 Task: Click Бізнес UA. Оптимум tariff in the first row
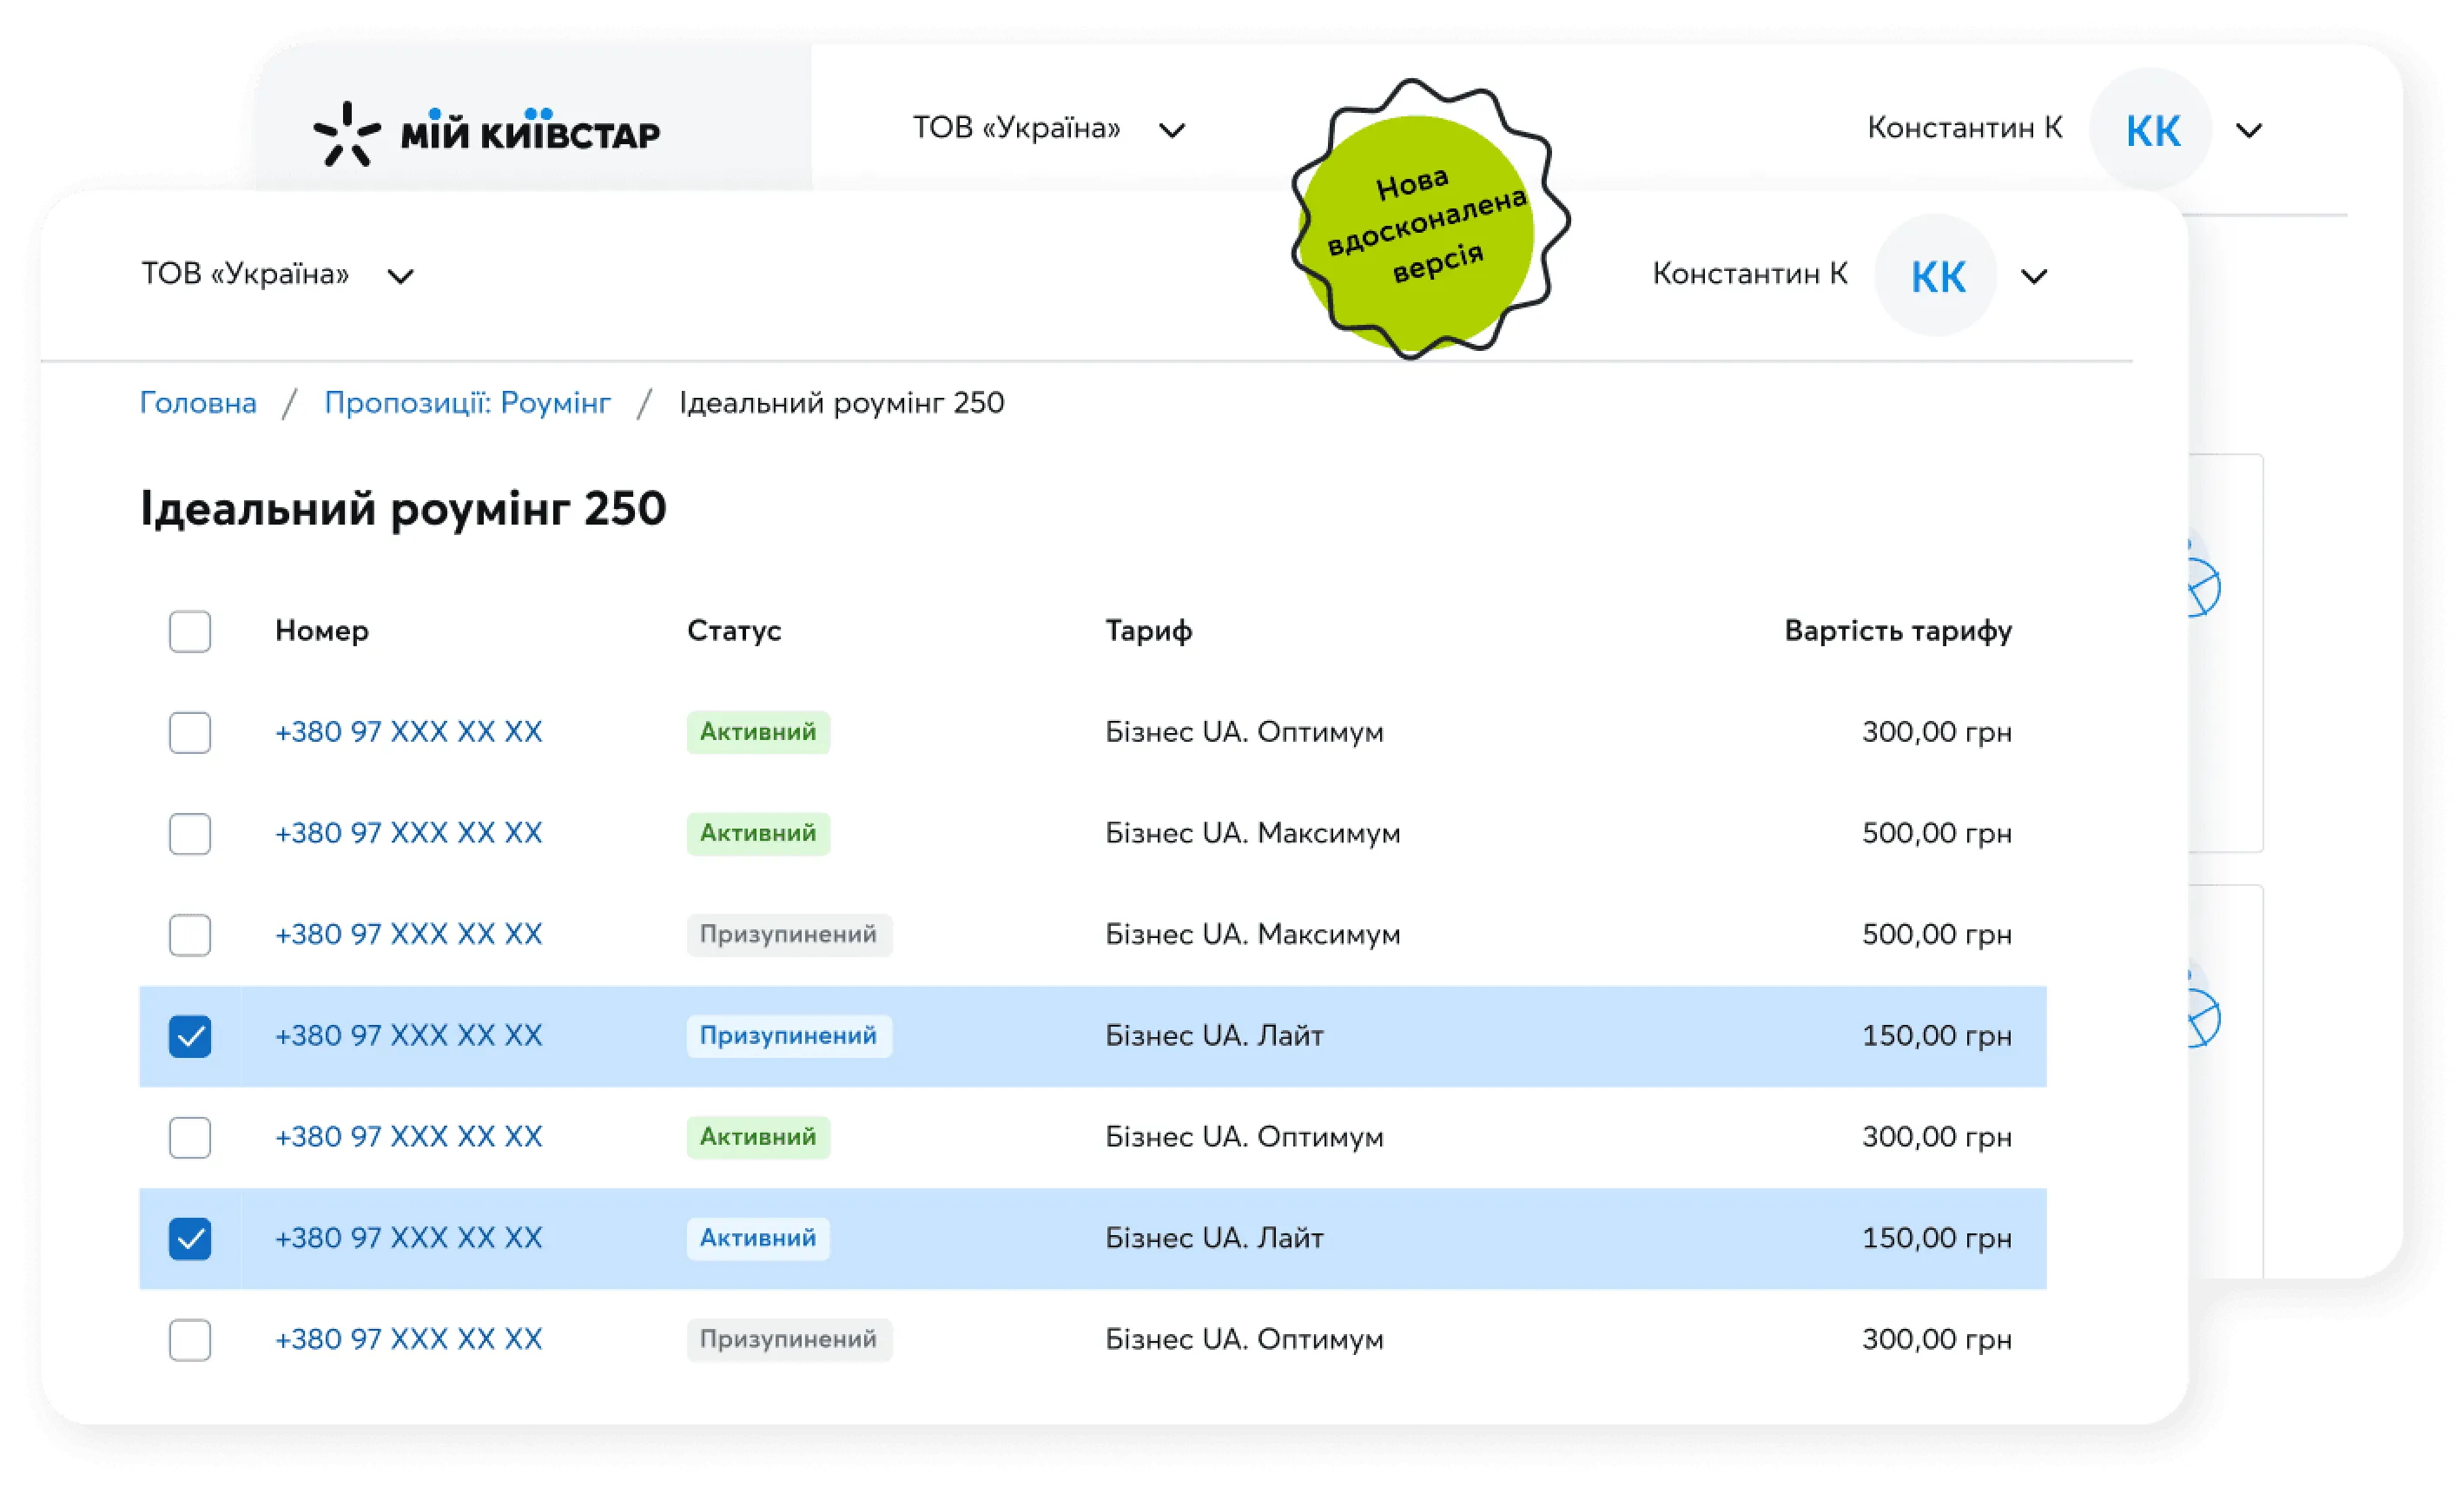[1244, 732]
